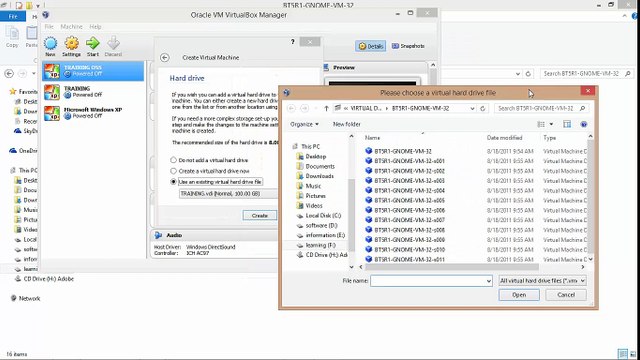The height and width of the screenshot is (360, 640).
Task: Open the TRAINING.vdi hard drive dropdown
Action: (x=229, y=193)
